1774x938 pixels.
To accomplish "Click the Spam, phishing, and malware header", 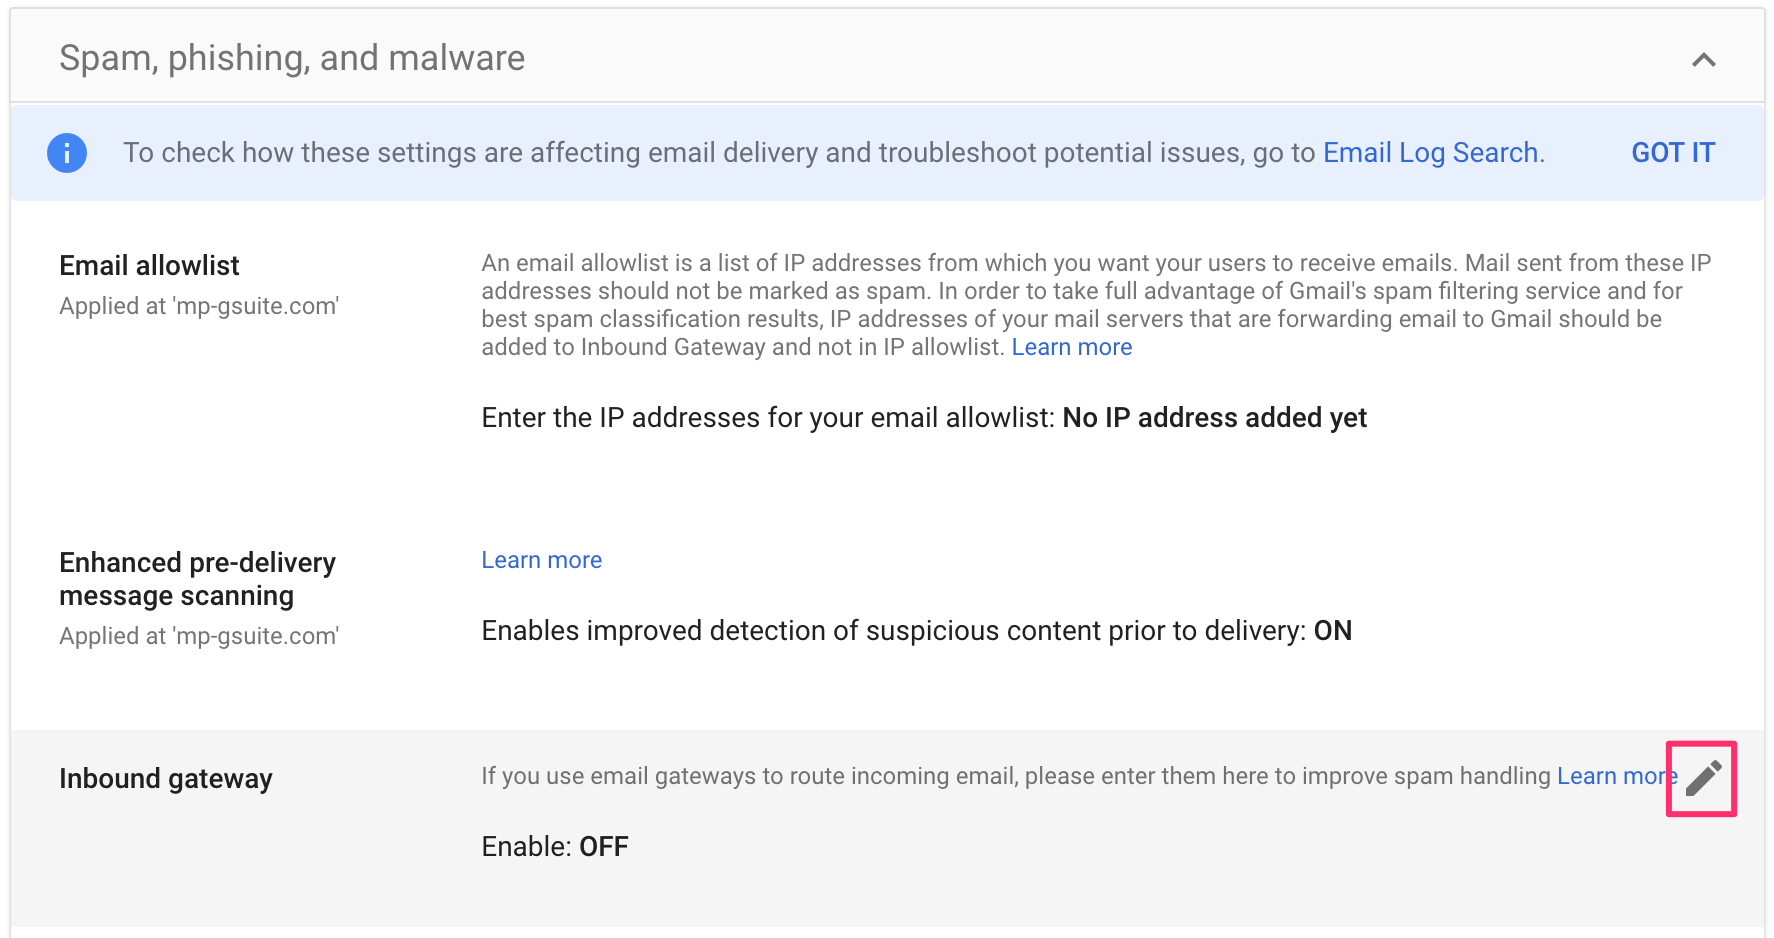I will [x=292, y=58].
